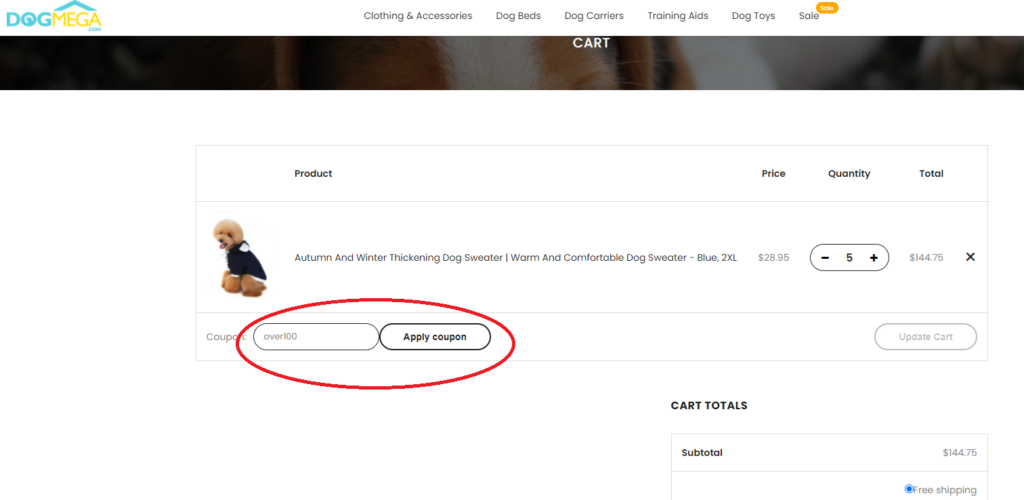This screenshot has width=1024, height=500.
Task: Go to Dog Carriers category
Action: point(594,16)
